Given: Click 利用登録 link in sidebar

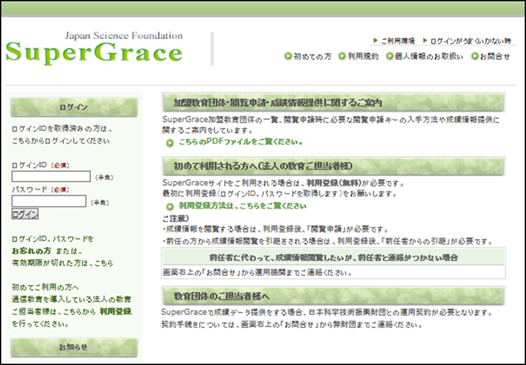Looking at the screenshot, I should click(115, 311).
